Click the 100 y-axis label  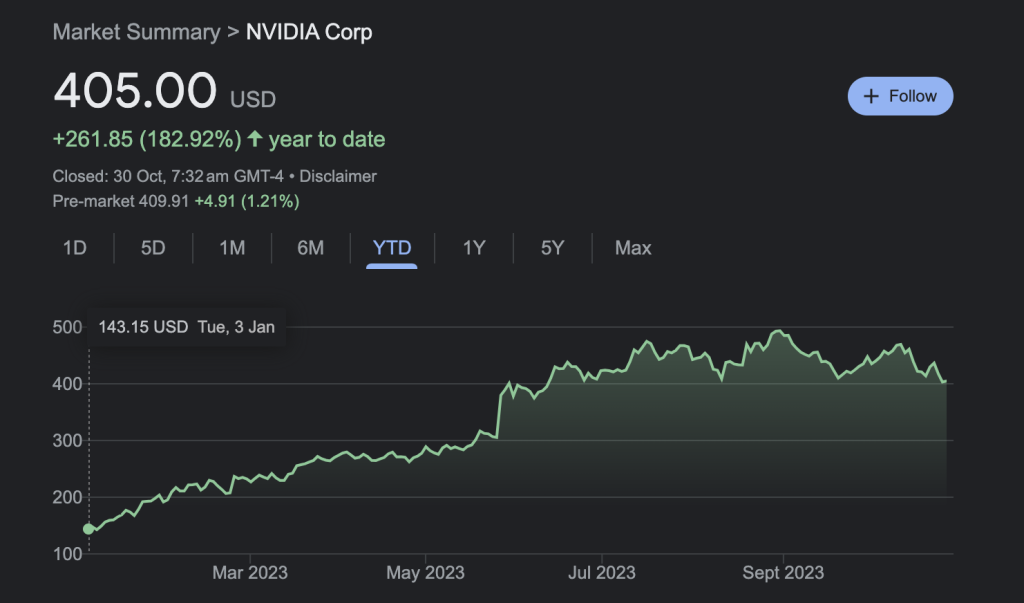(x=67, y=554)
